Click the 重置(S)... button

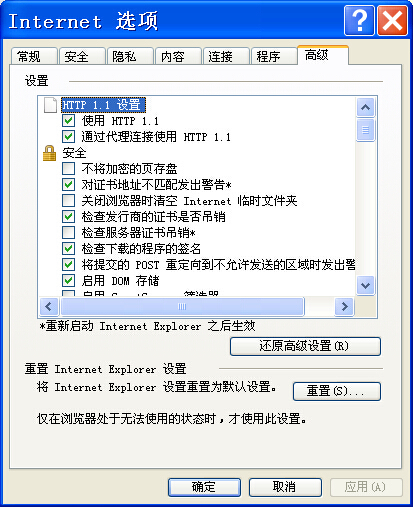[x=337, y=391]
